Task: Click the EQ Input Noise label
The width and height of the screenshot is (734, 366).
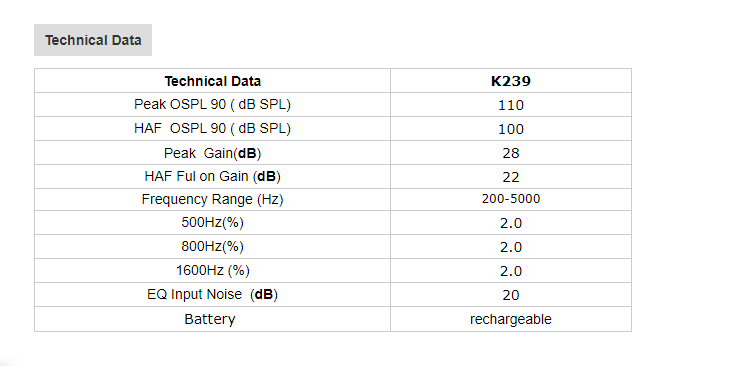Action: 213,294
